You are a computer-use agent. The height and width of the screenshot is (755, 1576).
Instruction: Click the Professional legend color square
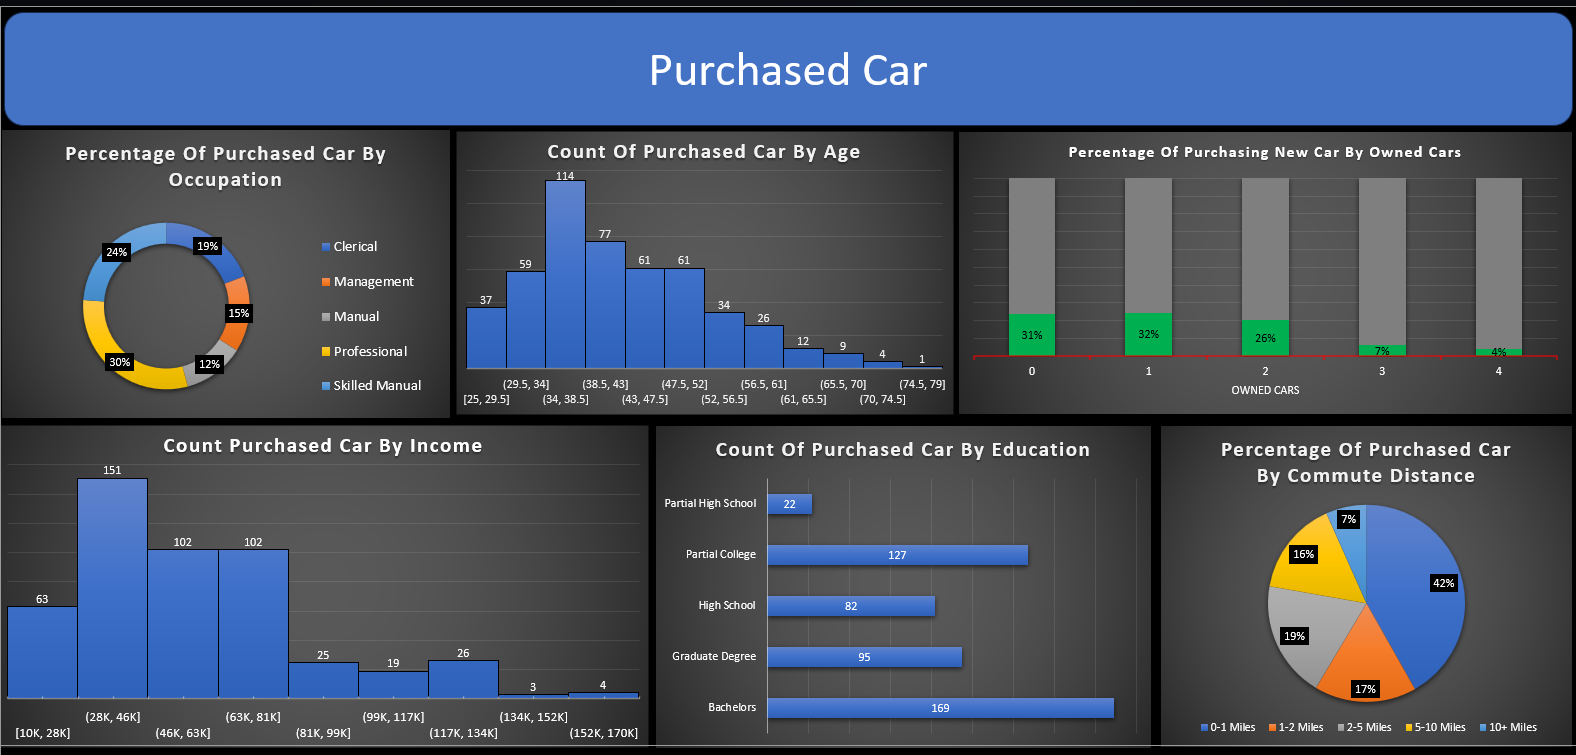tap(326, 352)
